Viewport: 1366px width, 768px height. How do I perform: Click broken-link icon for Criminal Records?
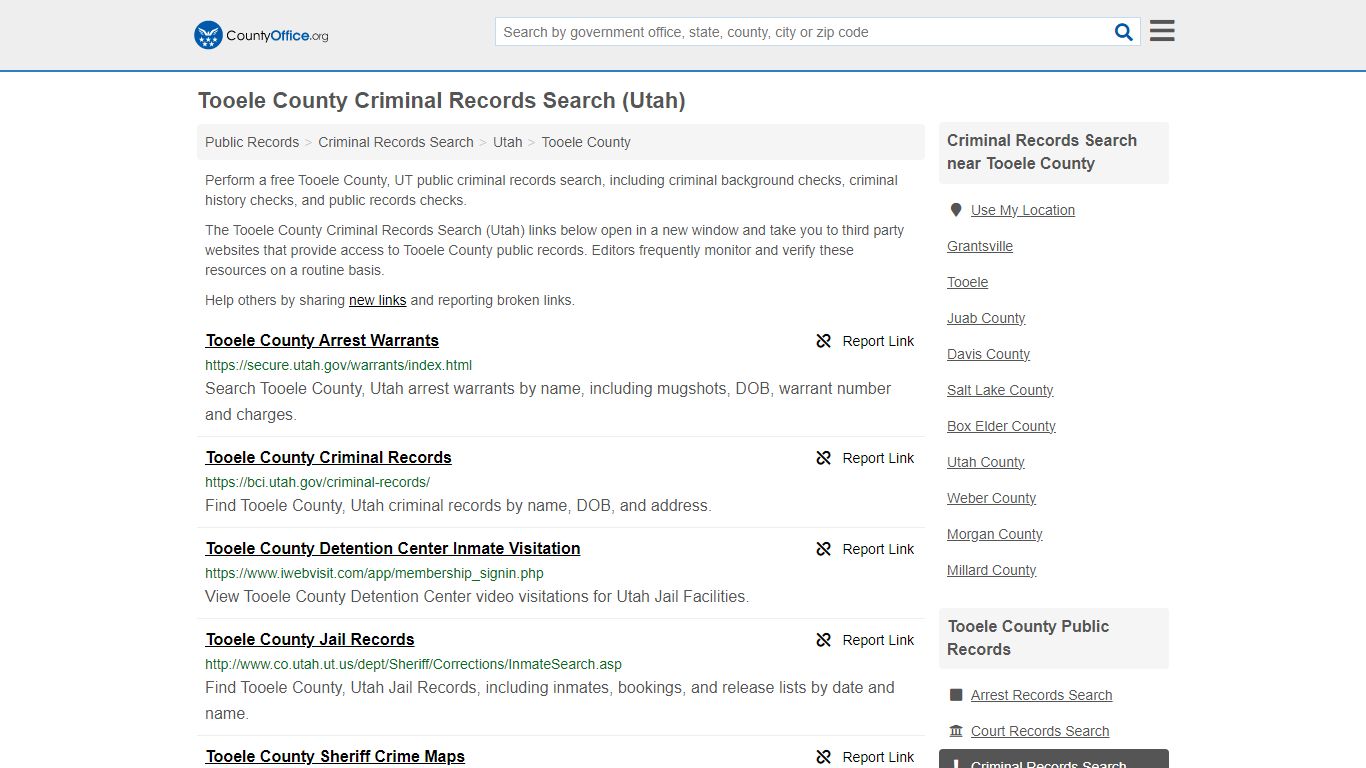(x=824, y=458)
